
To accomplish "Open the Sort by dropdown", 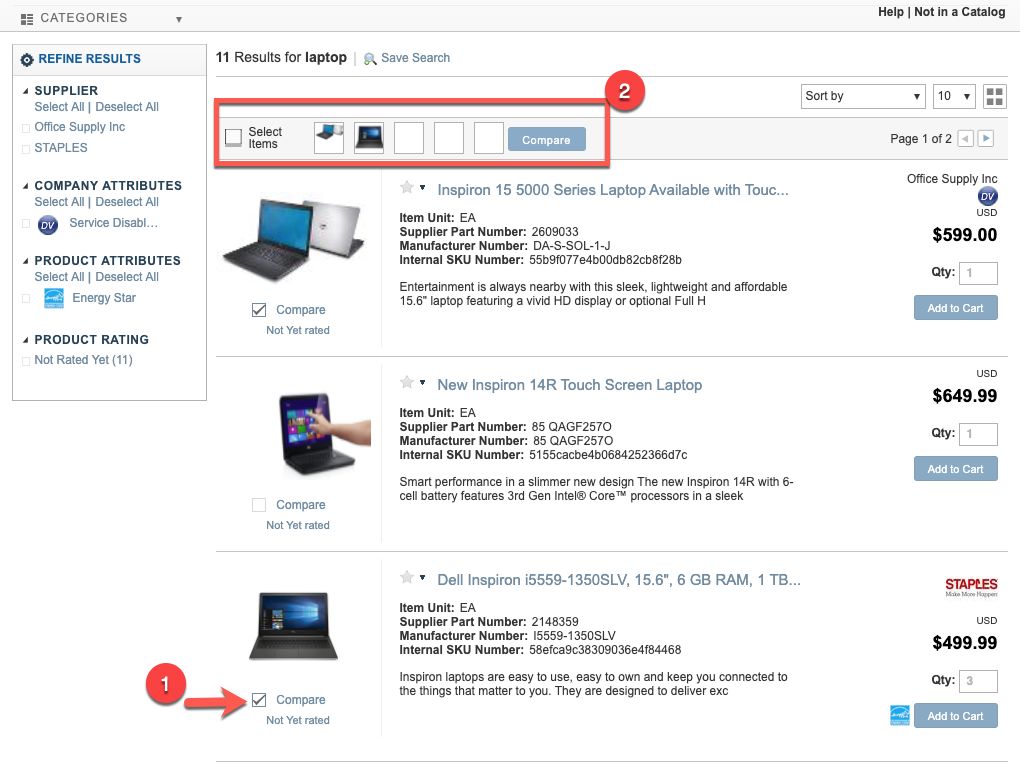I will tap(863, 96).
